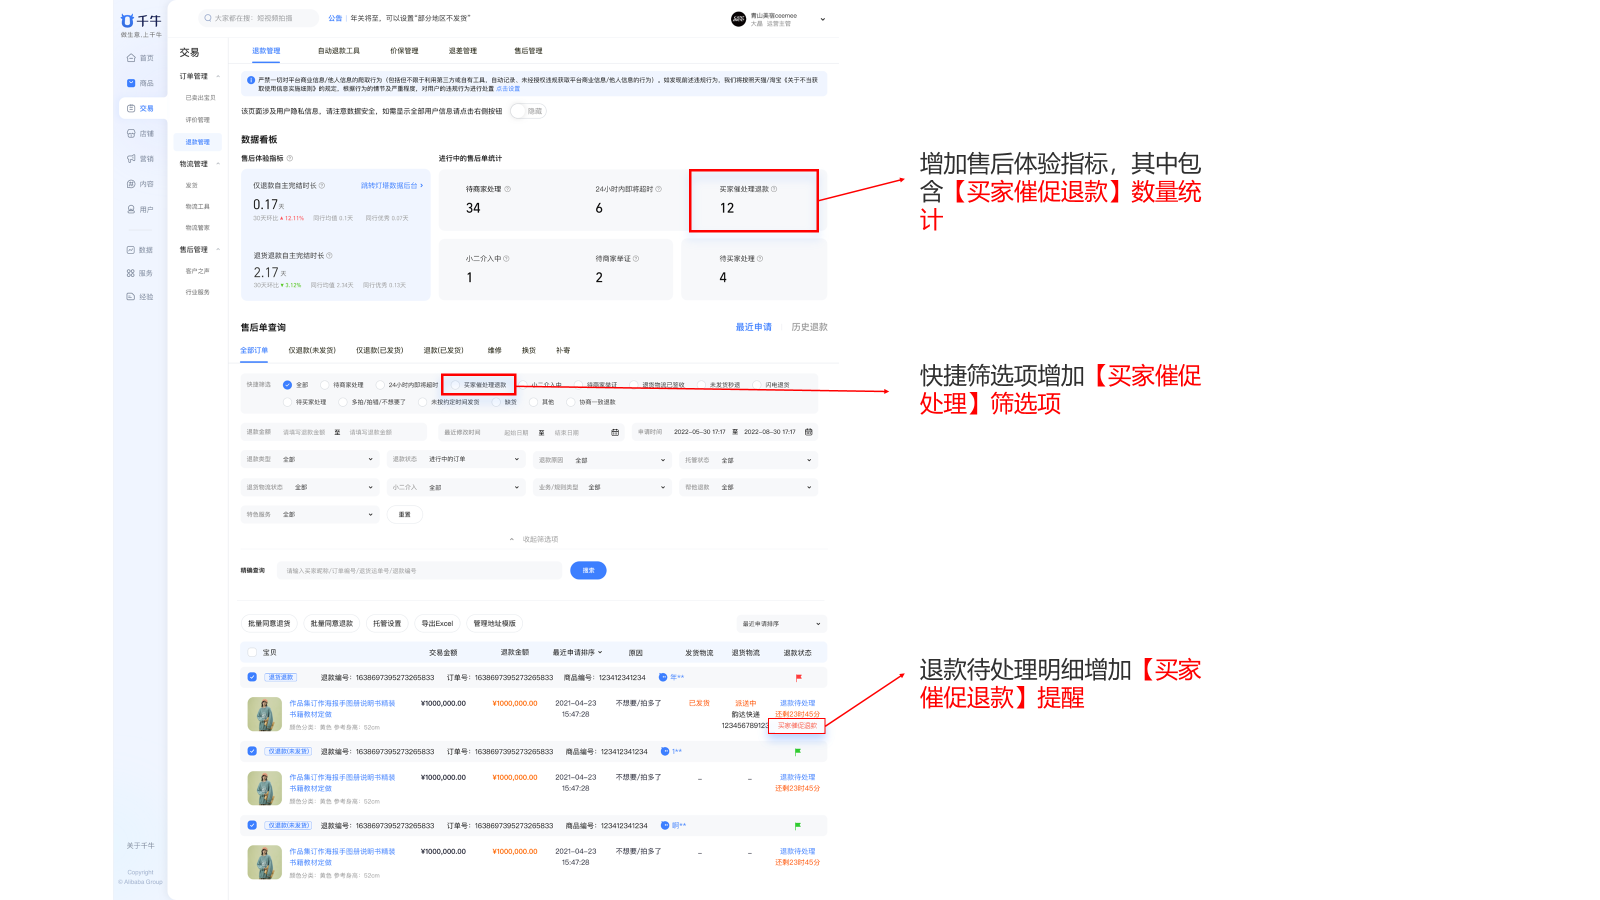
Task: Click the first product thumbnail image
Action: pyautogui.click(x=264, y=714)
